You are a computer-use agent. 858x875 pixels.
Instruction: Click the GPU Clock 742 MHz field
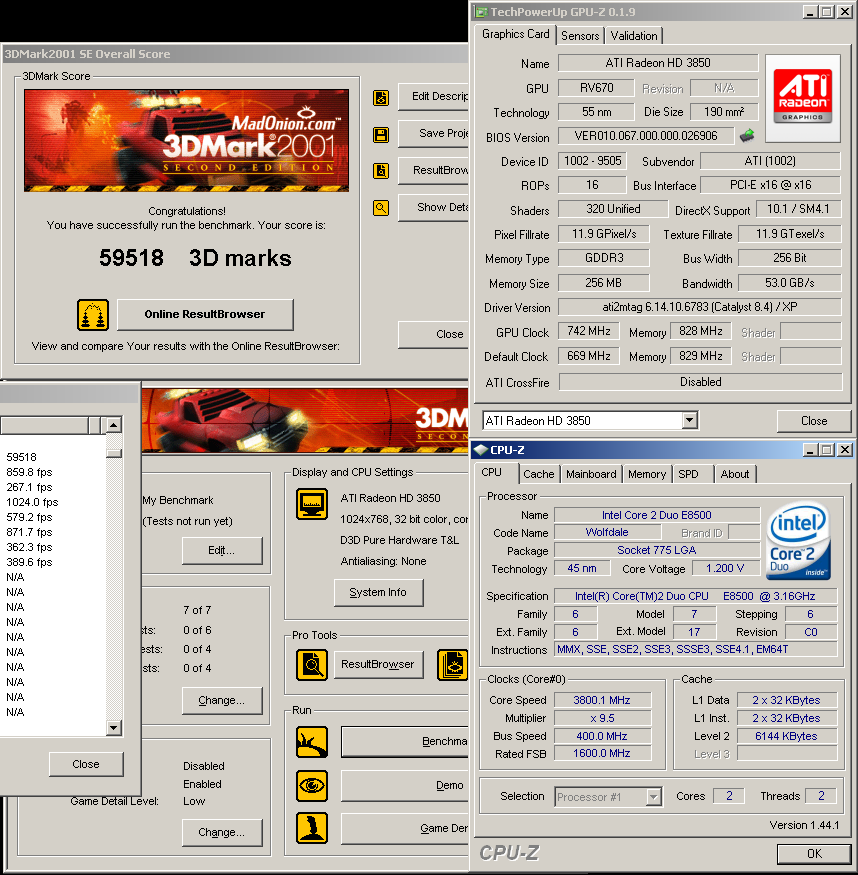[x=589, y=331]
